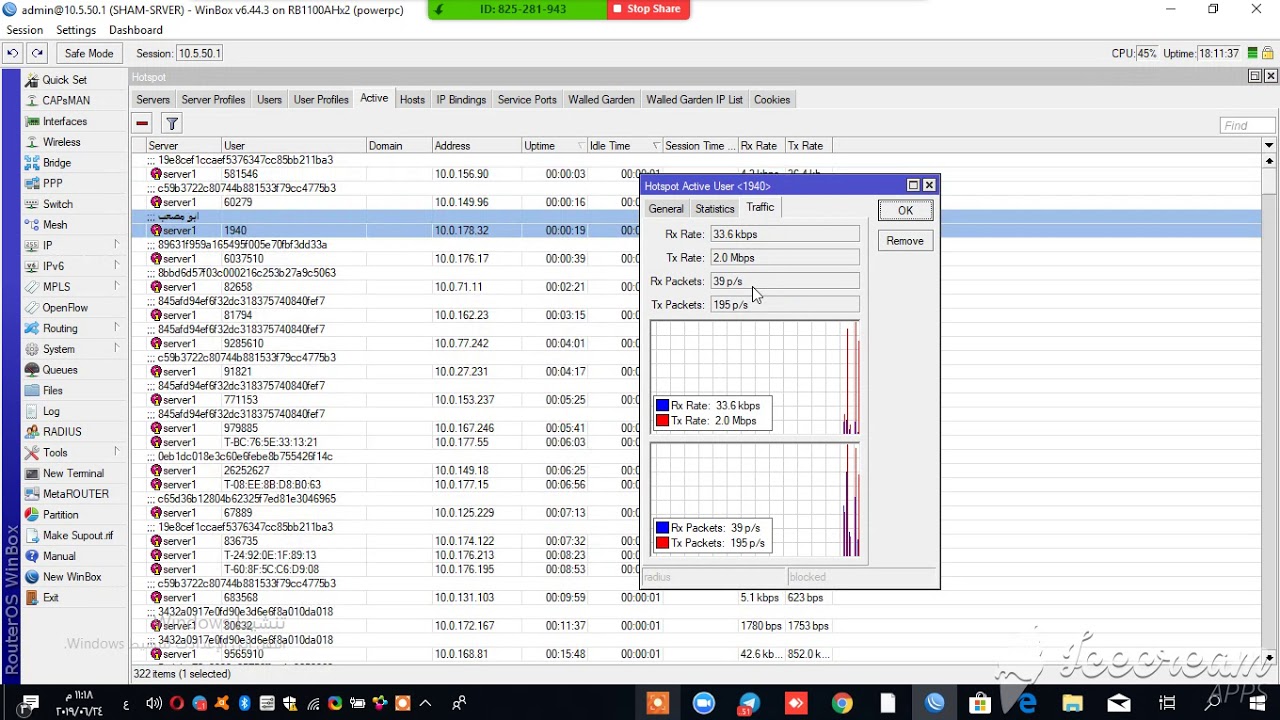
Task: Open the Session menu
Action: tap(25, 30)
